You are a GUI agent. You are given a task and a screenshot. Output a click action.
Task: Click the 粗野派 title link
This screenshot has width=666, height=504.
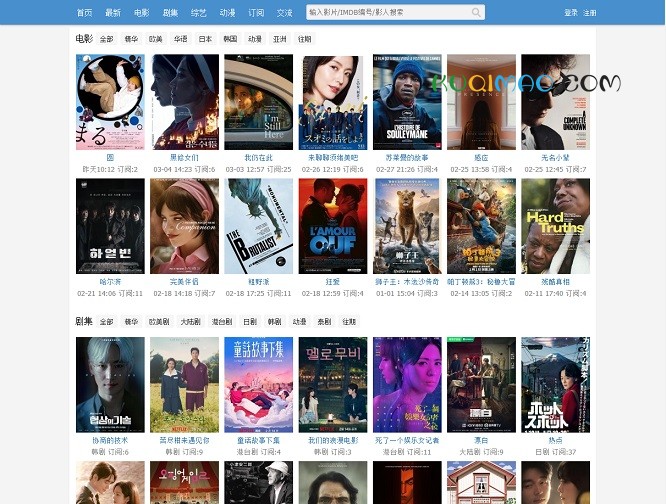259,282
